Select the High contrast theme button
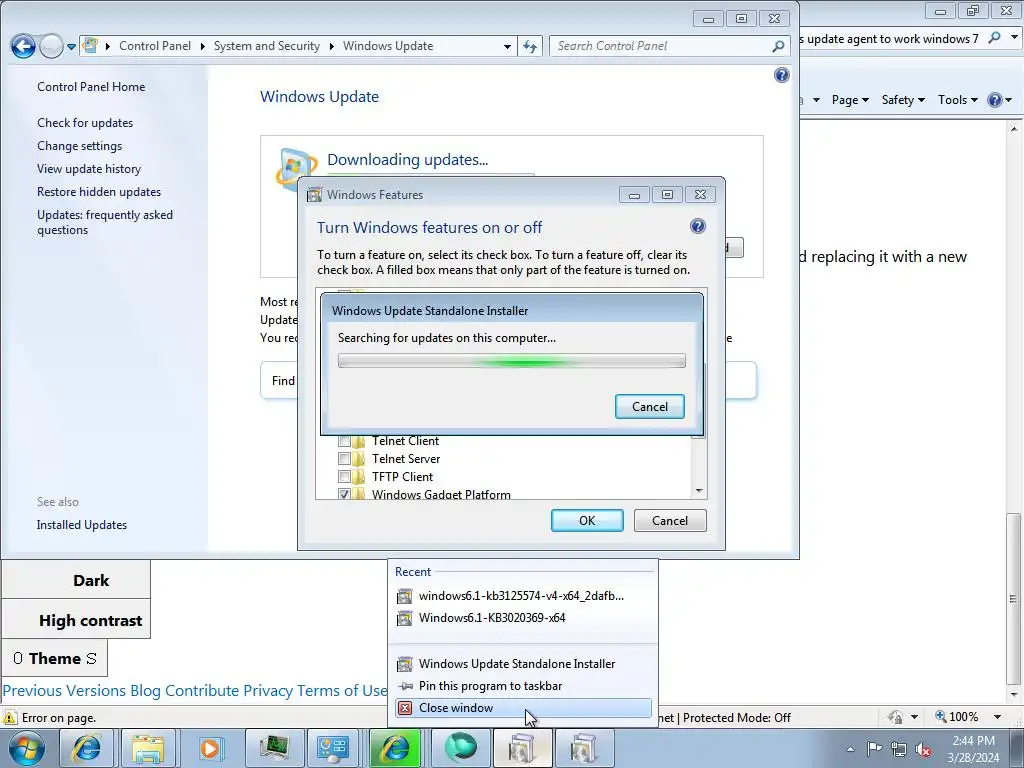The height and width of the screenshot is (768, 1024). point(76,620)
